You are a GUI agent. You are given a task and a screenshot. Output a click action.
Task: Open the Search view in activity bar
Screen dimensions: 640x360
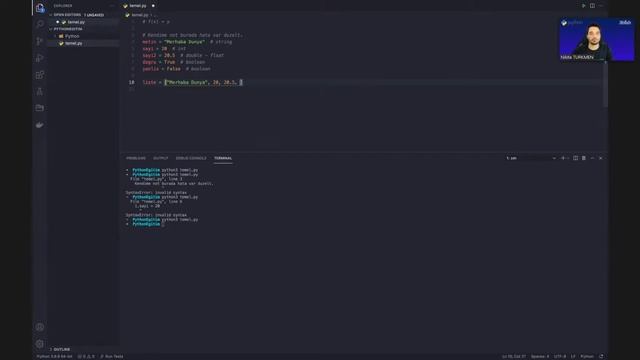[40, 24]
